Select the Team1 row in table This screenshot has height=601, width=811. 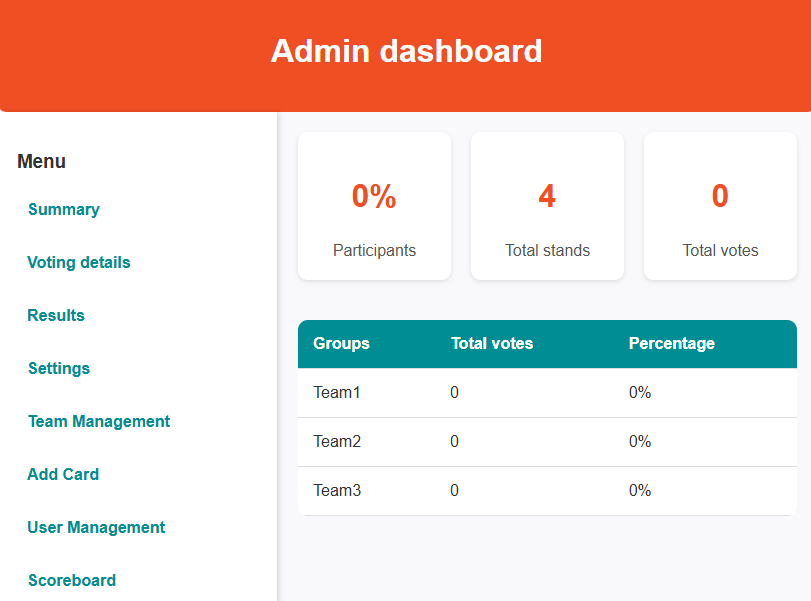(x=337, y=393)
